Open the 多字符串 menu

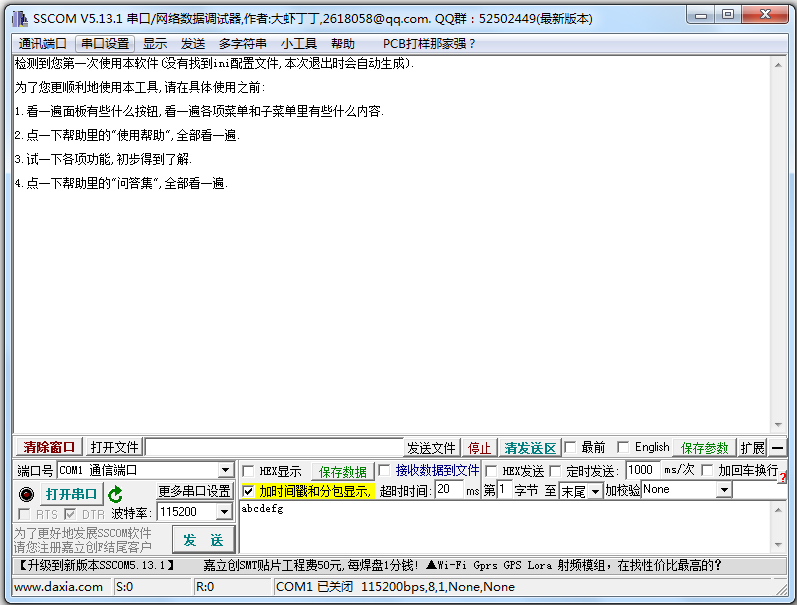point(242,44)
